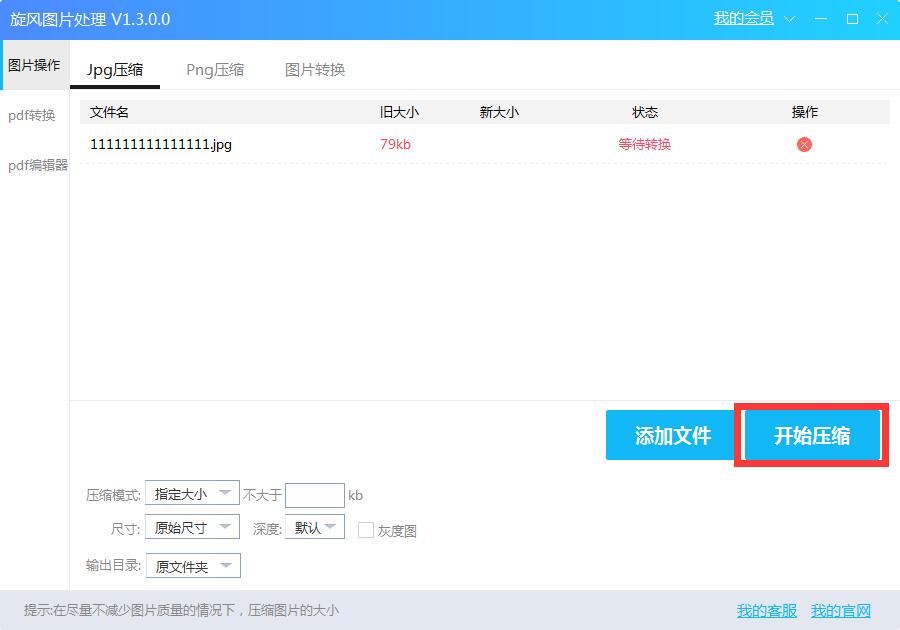This screenshot has height=630, width=900.
Task: Expand the 深度 depth dropdown set to 默认
Action: (x=314, y=527)
